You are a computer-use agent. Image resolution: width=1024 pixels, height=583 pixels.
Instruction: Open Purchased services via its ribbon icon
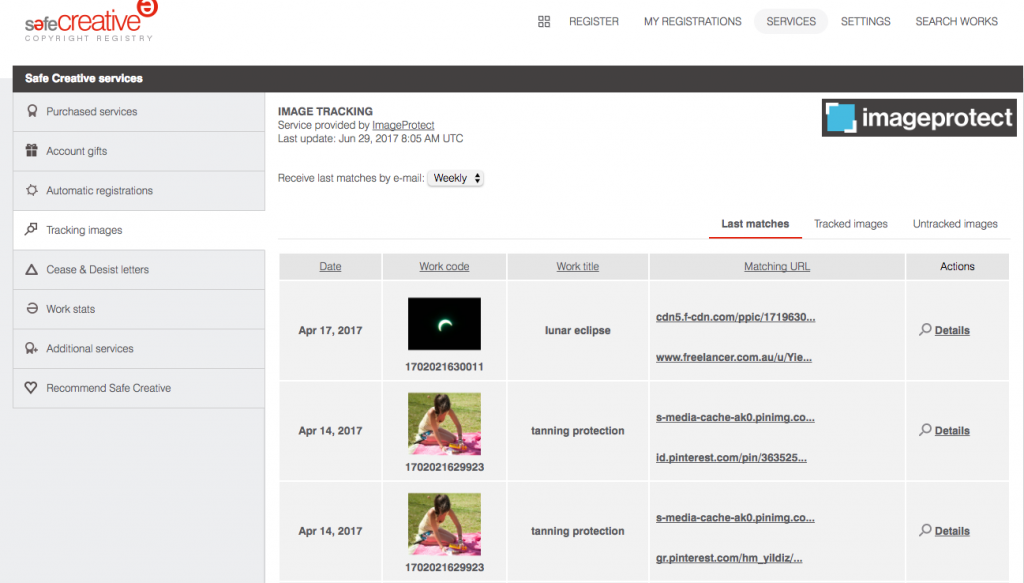(x=32, y=112)
